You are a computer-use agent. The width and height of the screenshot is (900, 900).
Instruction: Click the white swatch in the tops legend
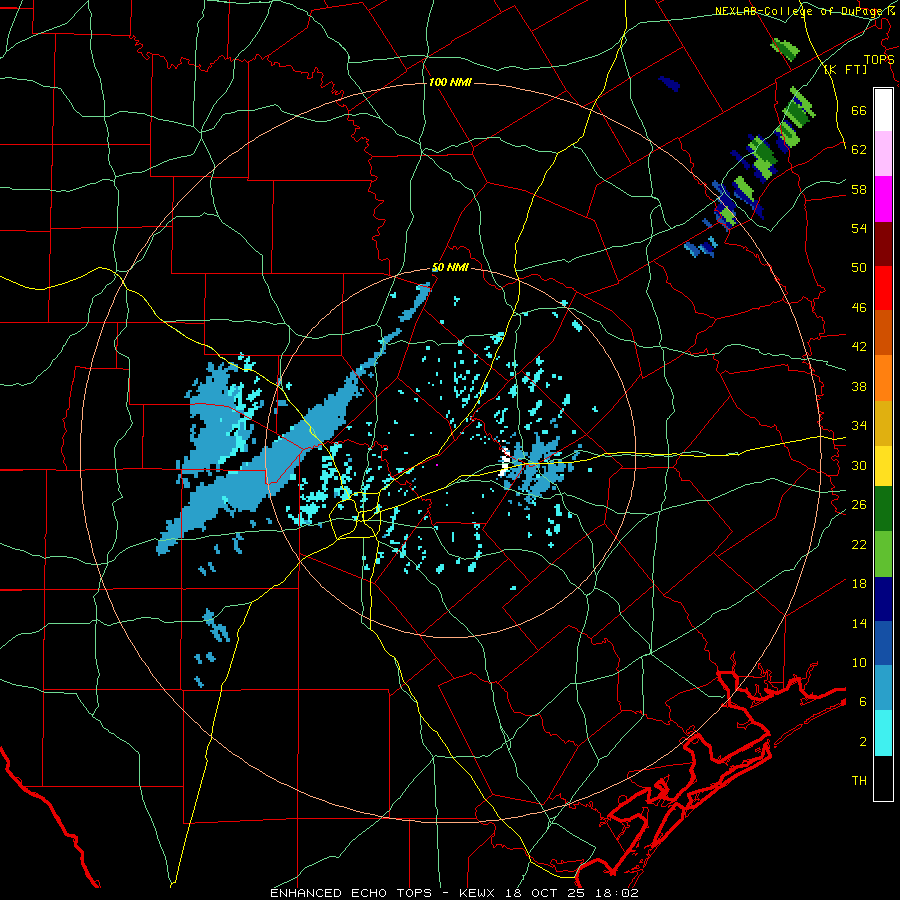pyautogui.click(x=883, y=110)
